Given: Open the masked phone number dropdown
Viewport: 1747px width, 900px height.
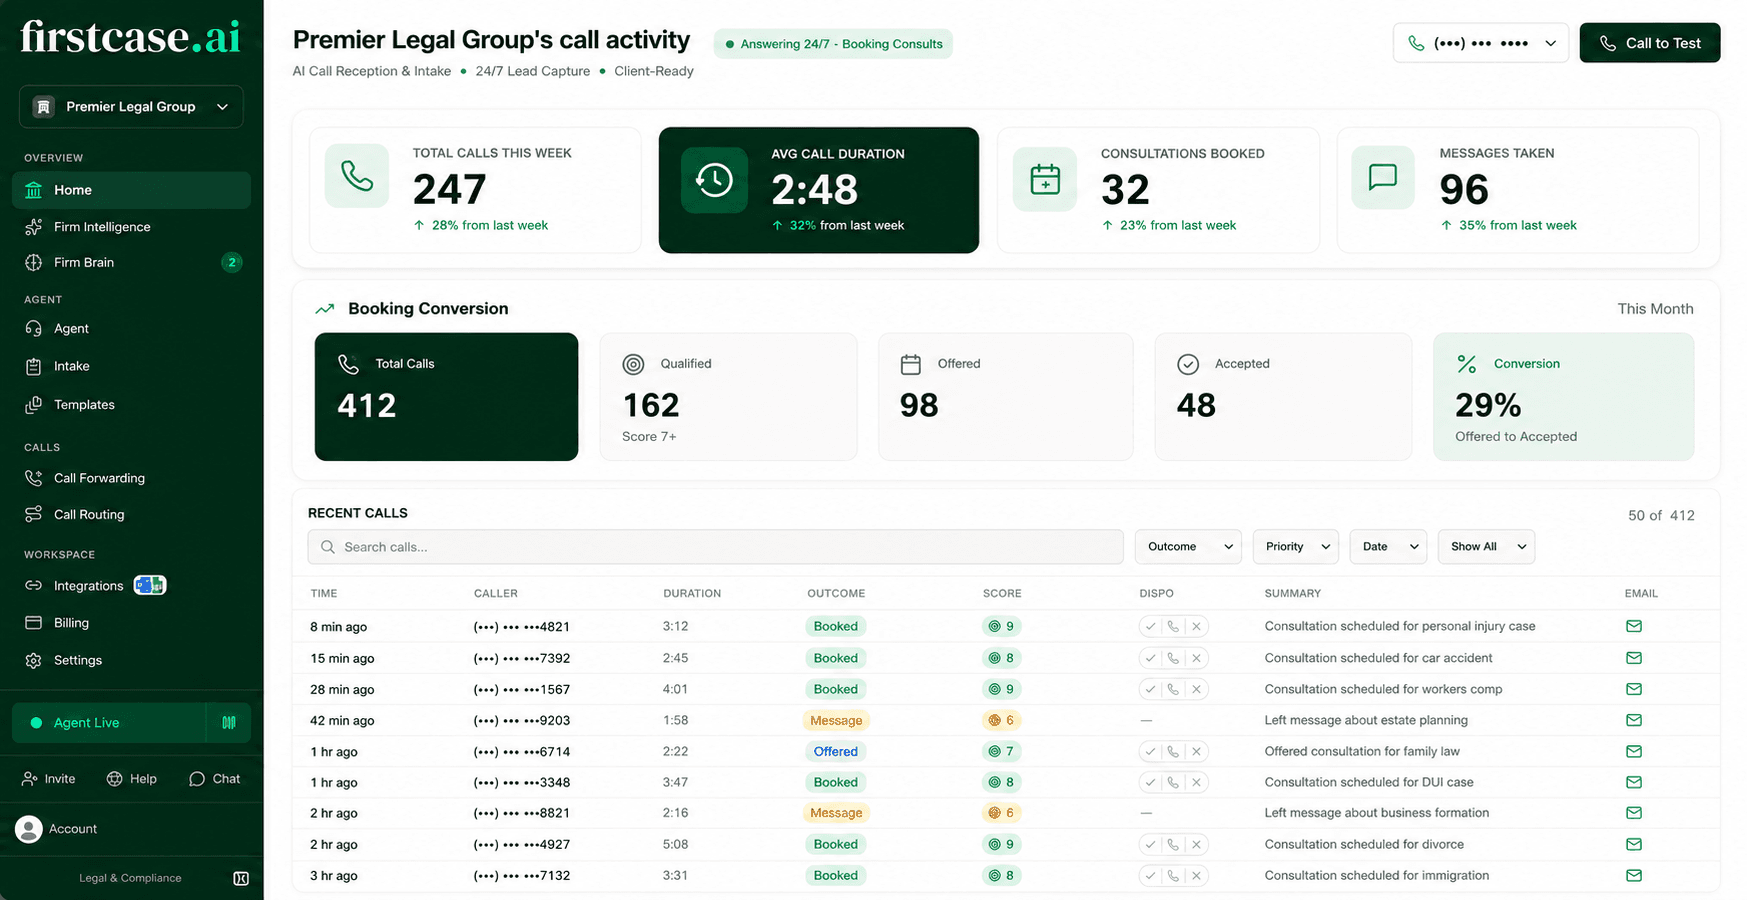Looking at the screenshot, I should [x=1480, y=43].
